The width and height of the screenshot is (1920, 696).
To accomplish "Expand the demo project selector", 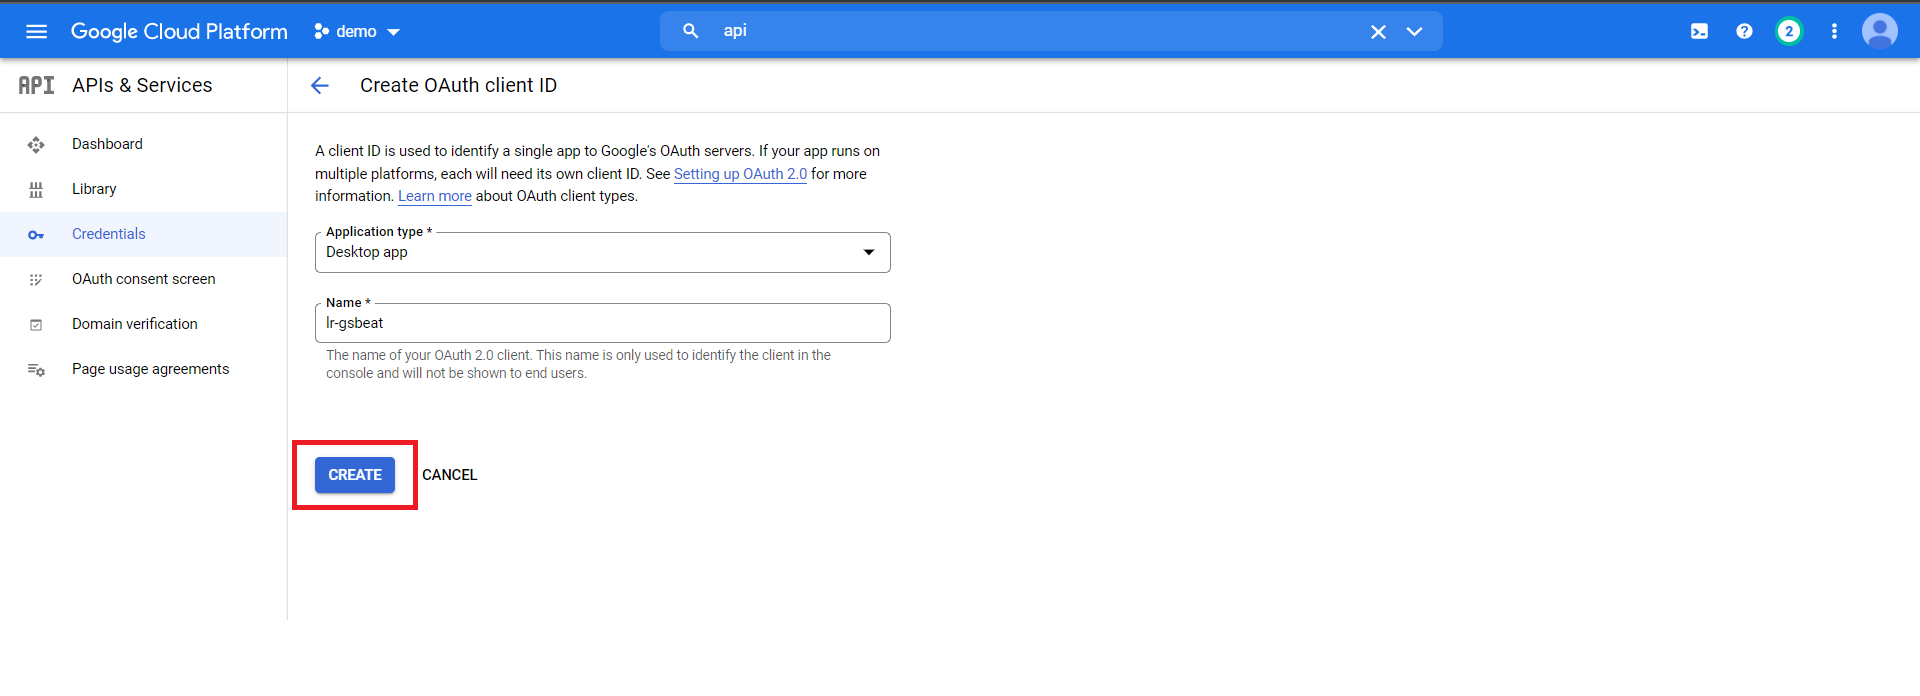I will (x=357, y=32).
